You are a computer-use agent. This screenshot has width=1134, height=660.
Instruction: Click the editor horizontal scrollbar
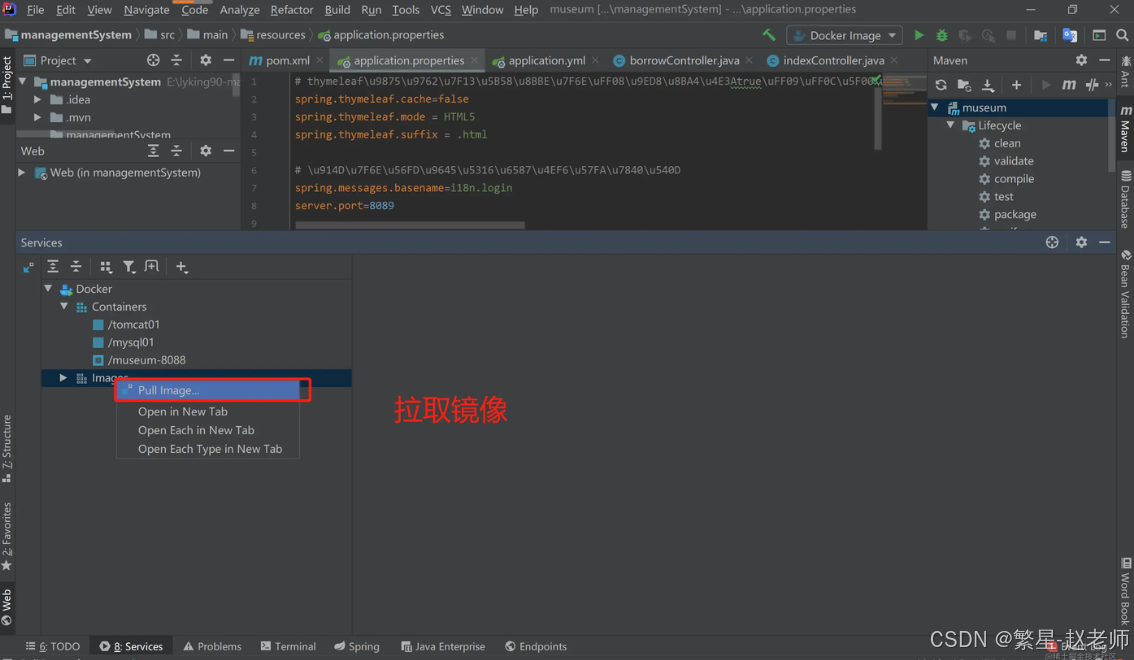[410, 225]
